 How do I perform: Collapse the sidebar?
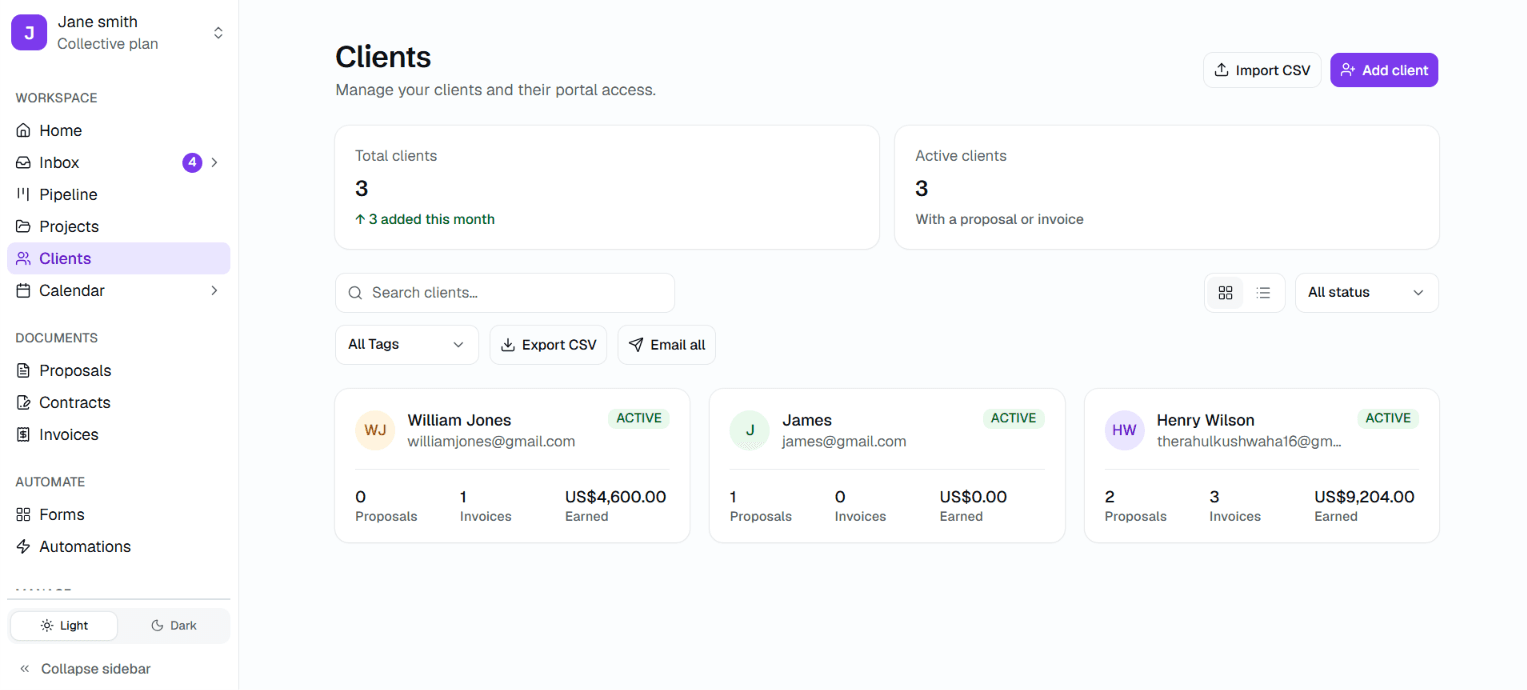point(86,668)
